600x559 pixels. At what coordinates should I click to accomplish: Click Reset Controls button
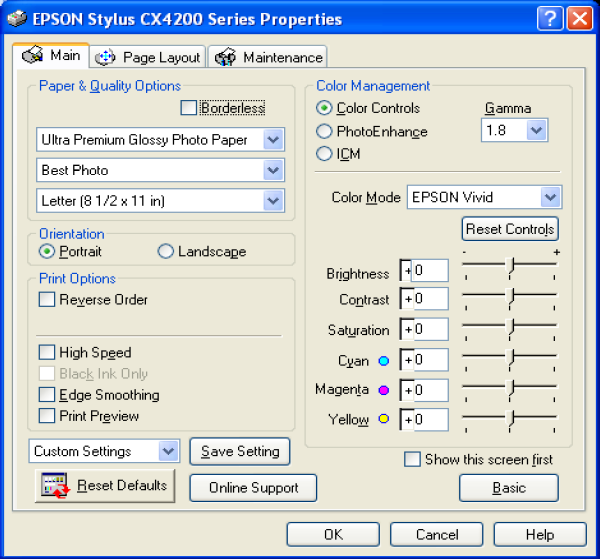tap(510, 229)
